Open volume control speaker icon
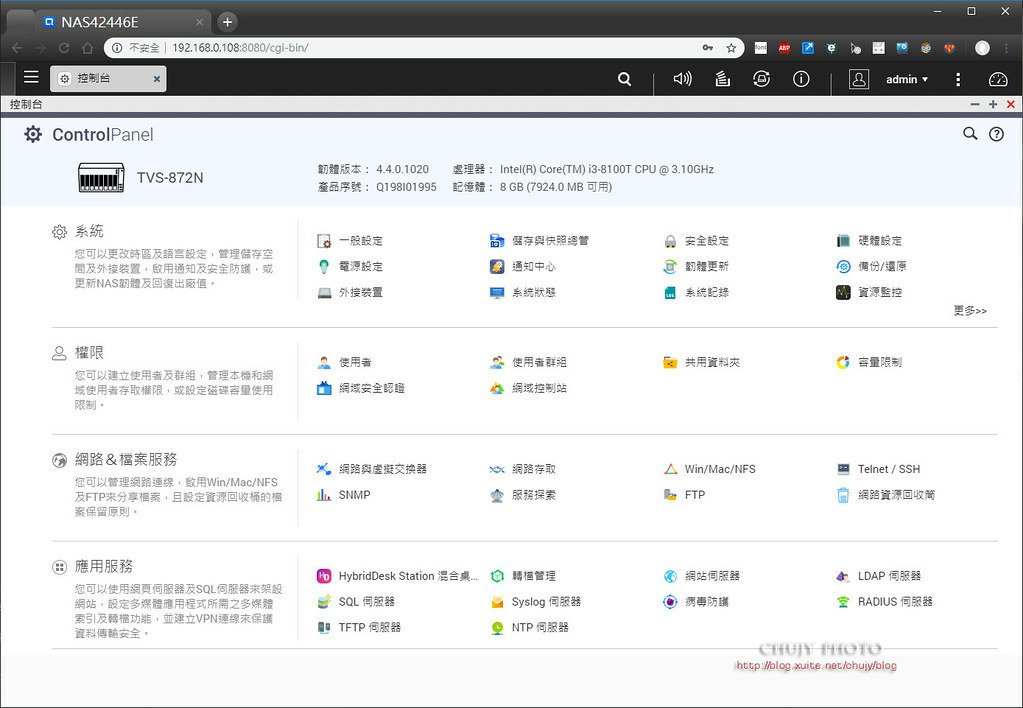Screen dimensions: 1023x708 coord(682,79)
